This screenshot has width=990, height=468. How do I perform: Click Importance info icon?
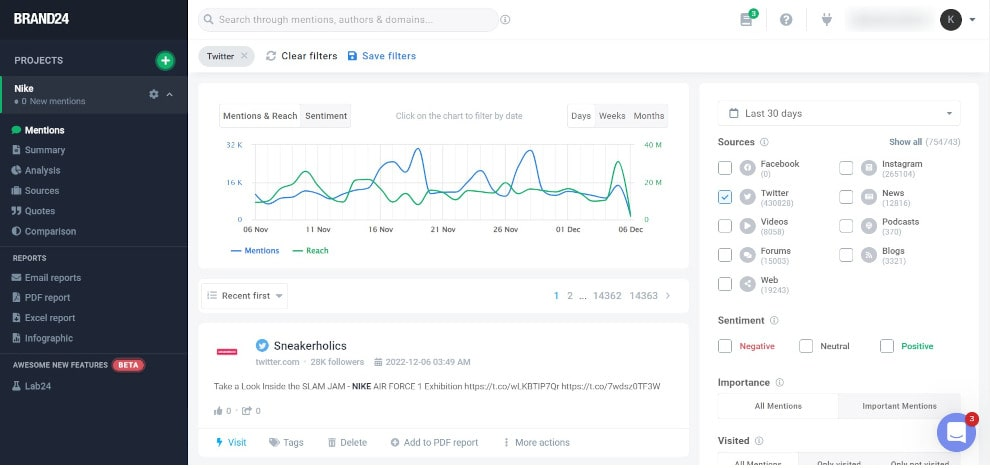coord(780,383)
